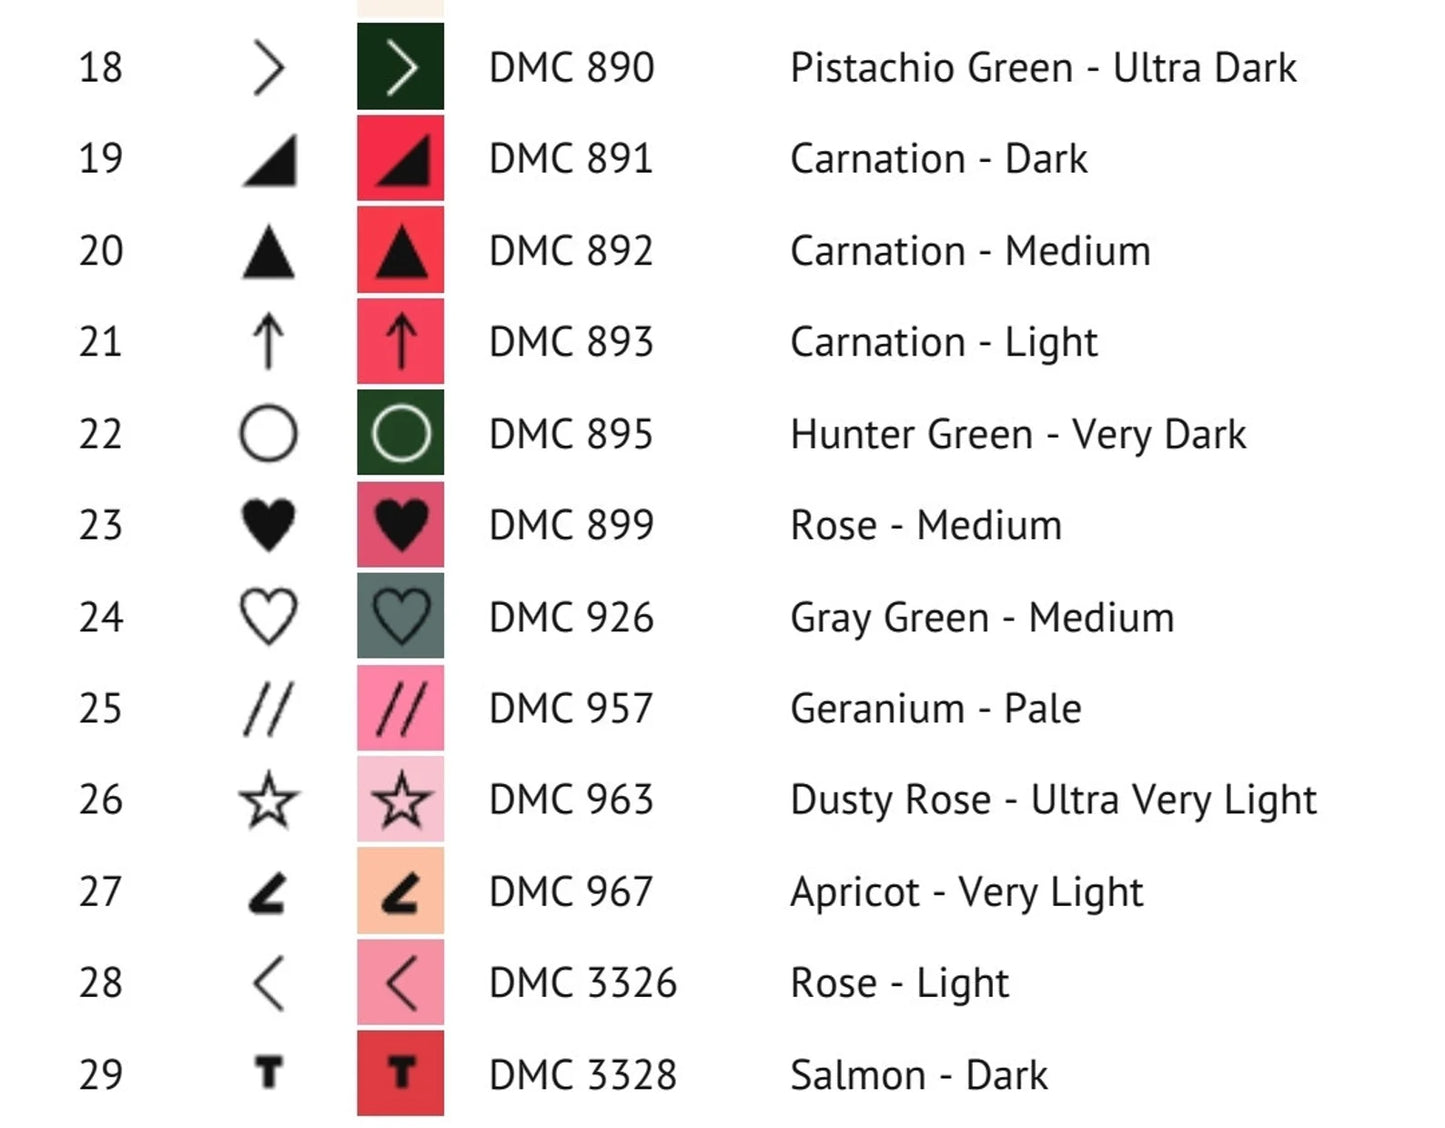Click the solid black heart symbol beside number 23
Viewport: 1445px width, 1128px height.
pos(268,525)
